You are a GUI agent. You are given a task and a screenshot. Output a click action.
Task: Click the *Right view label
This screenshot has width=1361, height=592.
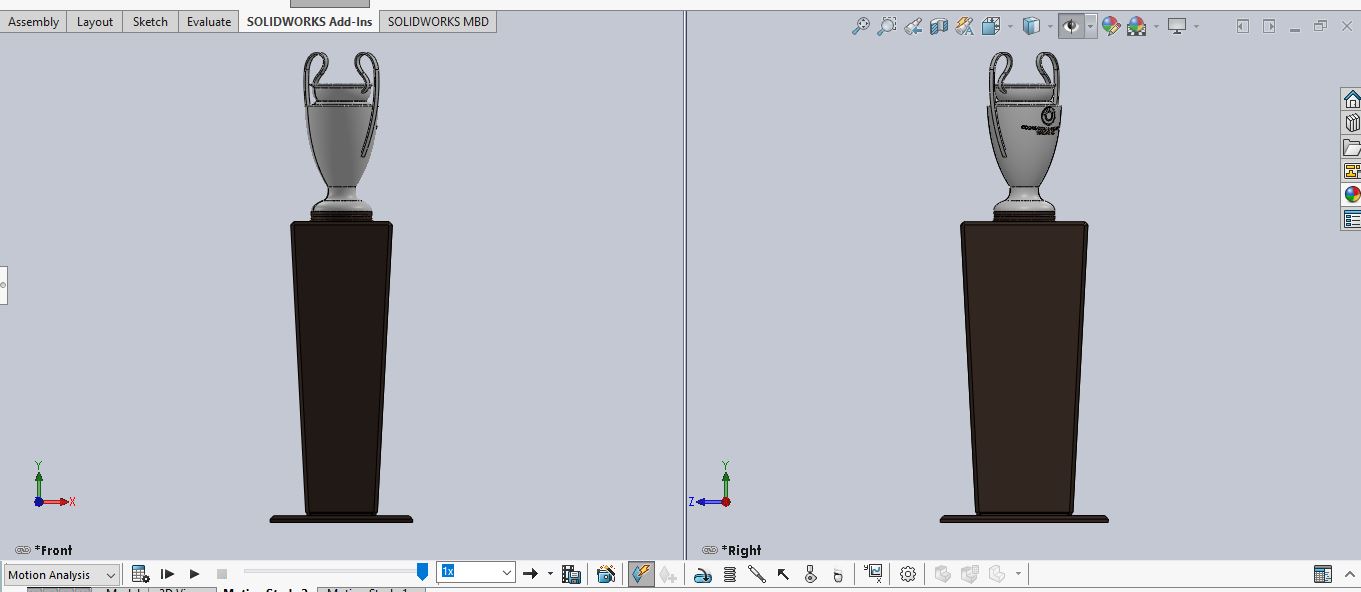[741, 550]
